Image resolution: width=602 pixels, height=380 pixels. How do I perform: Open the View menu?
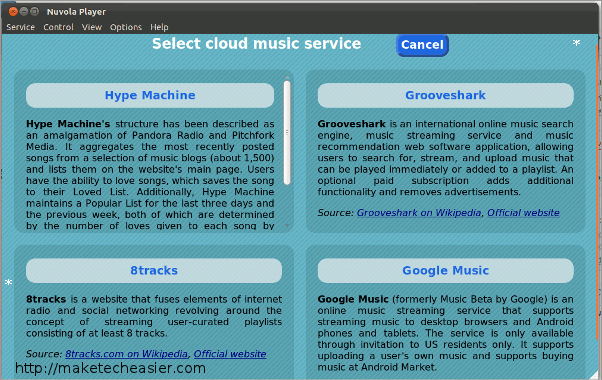(x=92, y=27)
